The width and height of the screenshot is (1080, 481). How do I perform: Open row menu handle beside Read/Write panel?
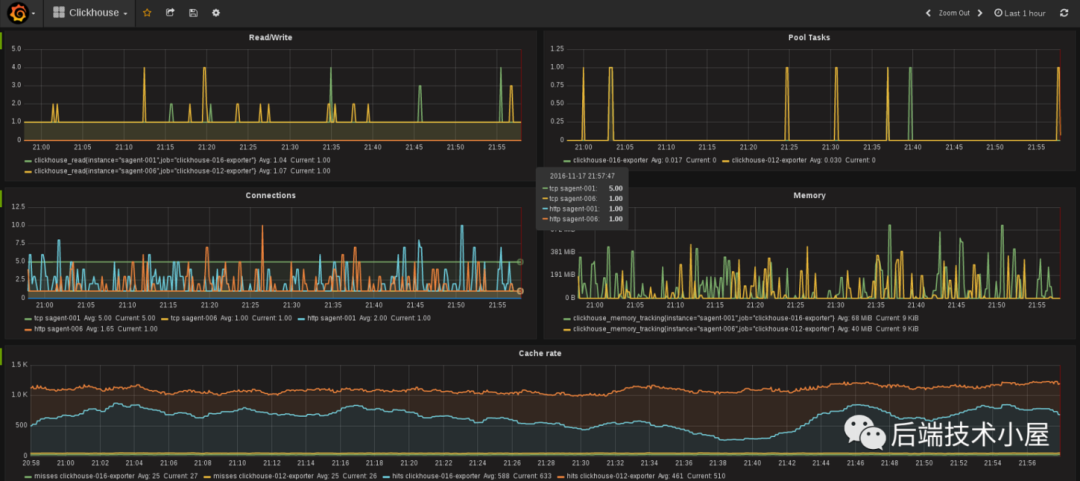point(1,40)
